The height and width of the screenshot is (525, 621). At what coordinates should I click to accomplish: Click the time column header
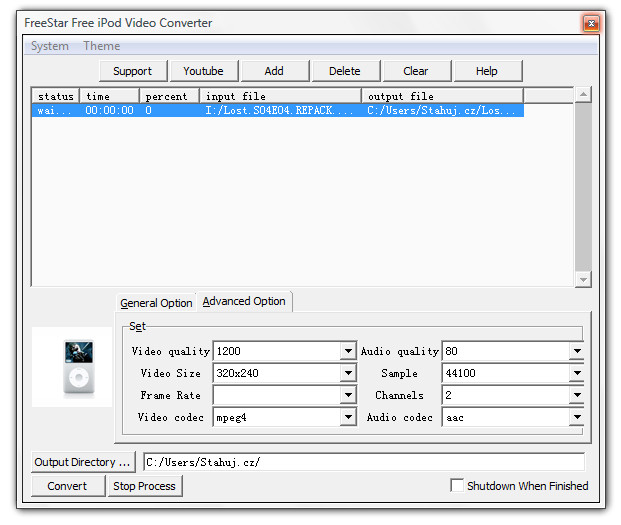pyautogui.click(x=110, y=96)
